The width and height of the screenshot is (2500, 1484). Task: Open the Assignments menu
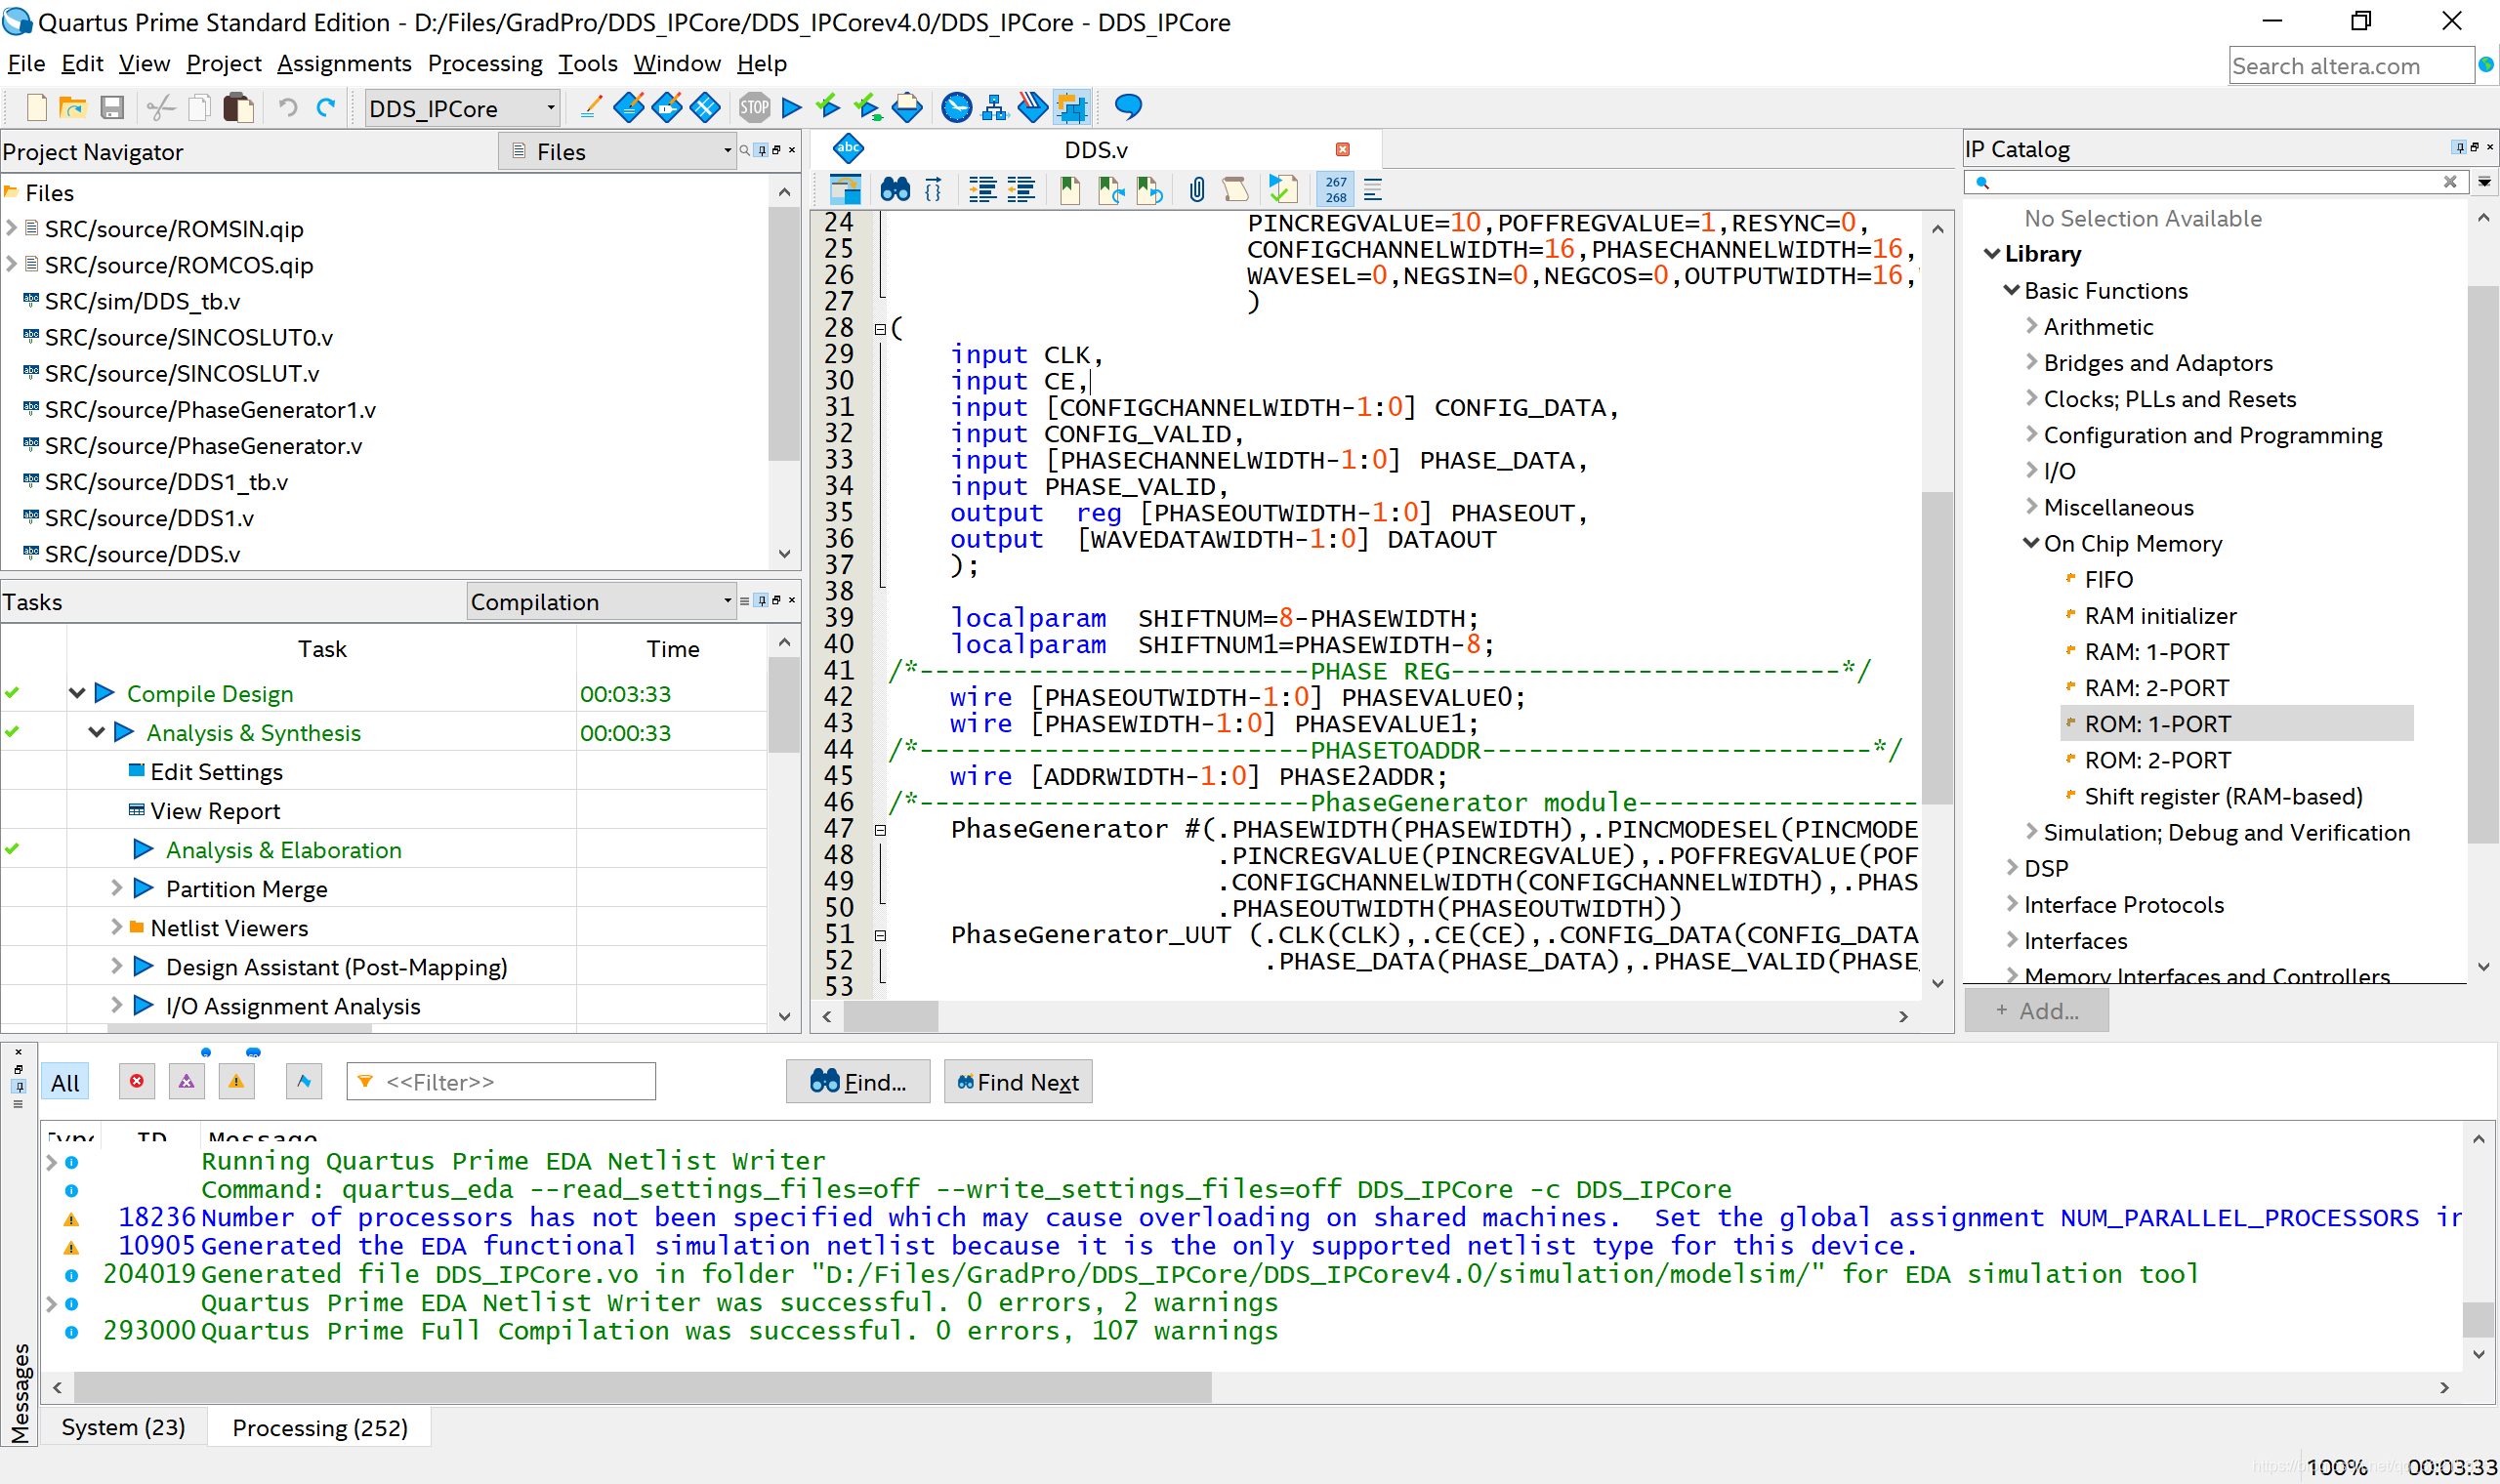tap(344, 63)
